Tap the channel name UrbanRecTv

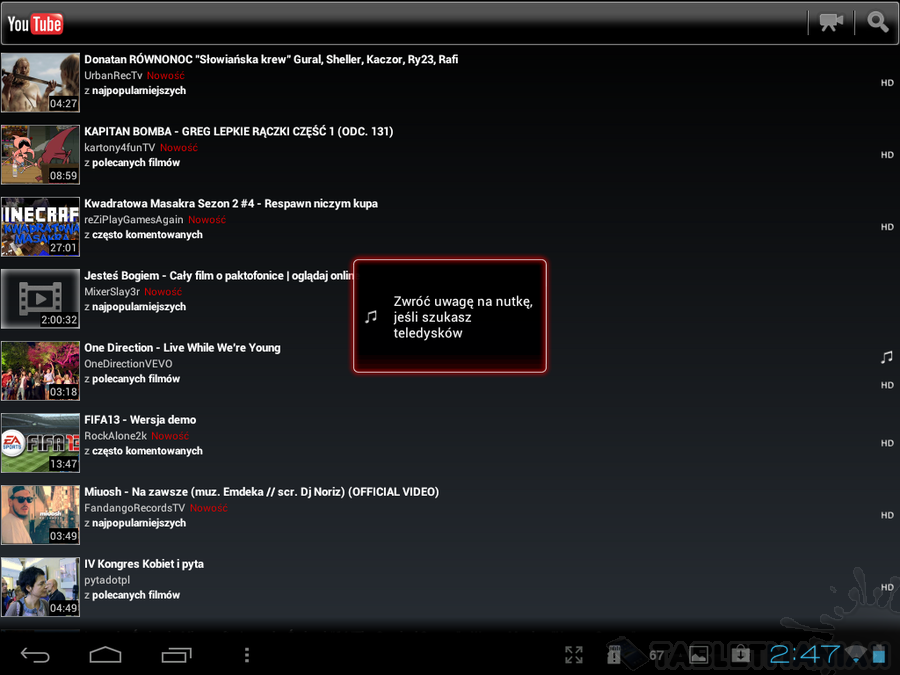pos(113,75)
